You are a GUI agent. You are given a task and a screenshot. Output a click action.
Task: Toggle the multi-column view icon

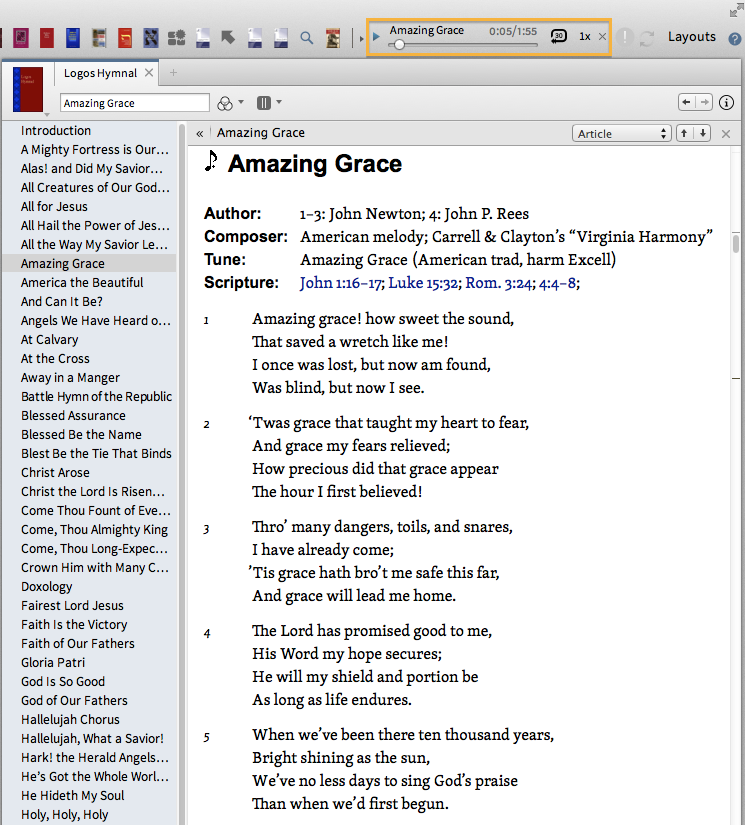pos(264,103)
